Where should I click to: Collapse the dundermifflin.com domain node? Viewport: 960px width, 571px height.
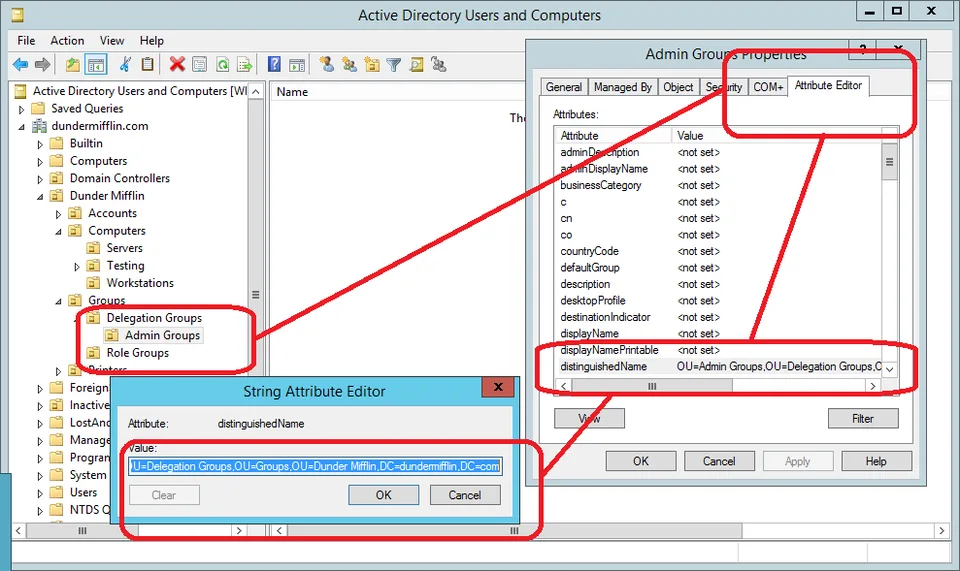(21, 127)
